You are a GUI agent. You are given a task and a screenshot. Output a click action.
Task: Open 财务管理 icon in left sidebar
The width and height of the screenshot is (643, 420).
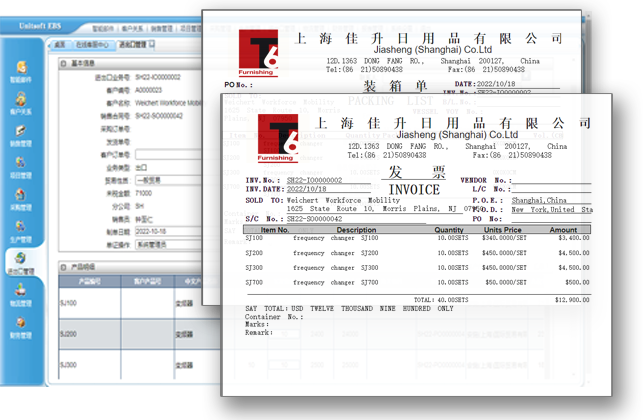(20, 330)
